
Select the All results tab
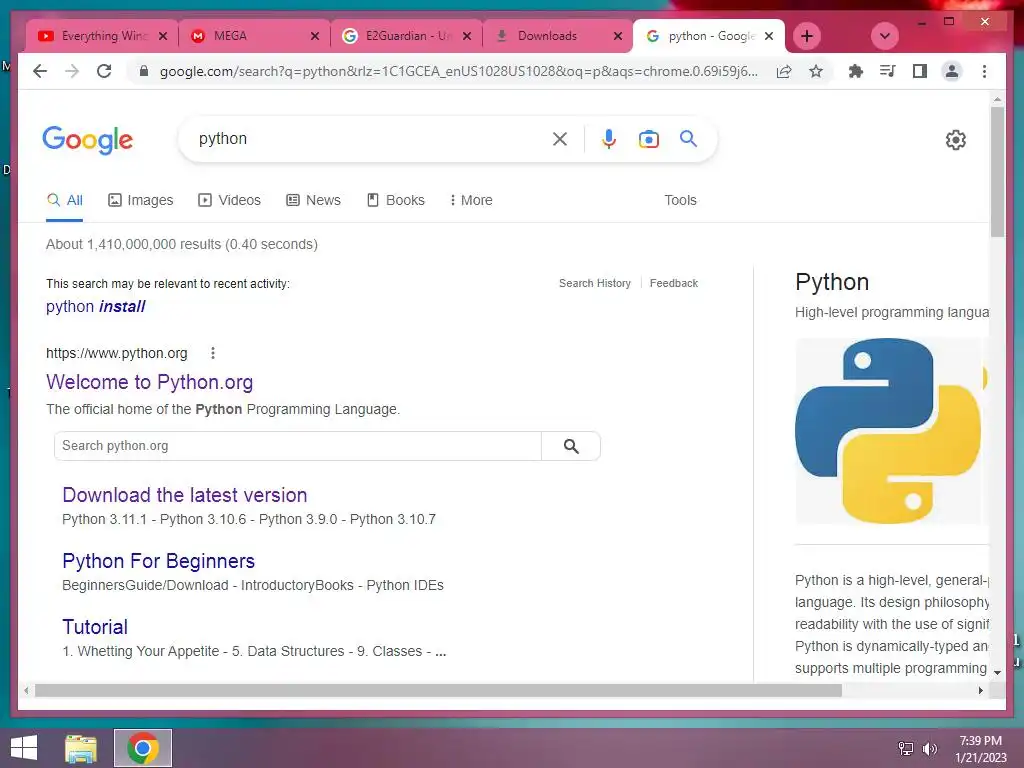[65, 200]
